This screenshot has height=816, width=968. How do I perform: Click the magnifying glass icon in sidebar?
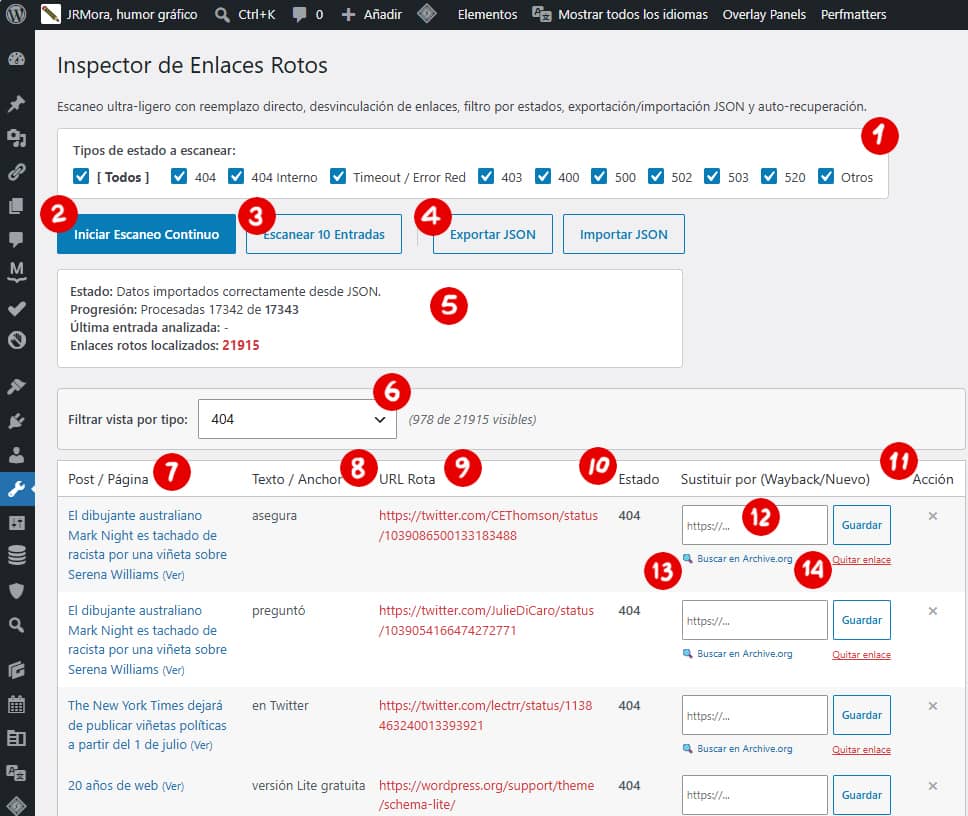pos(17,625)
